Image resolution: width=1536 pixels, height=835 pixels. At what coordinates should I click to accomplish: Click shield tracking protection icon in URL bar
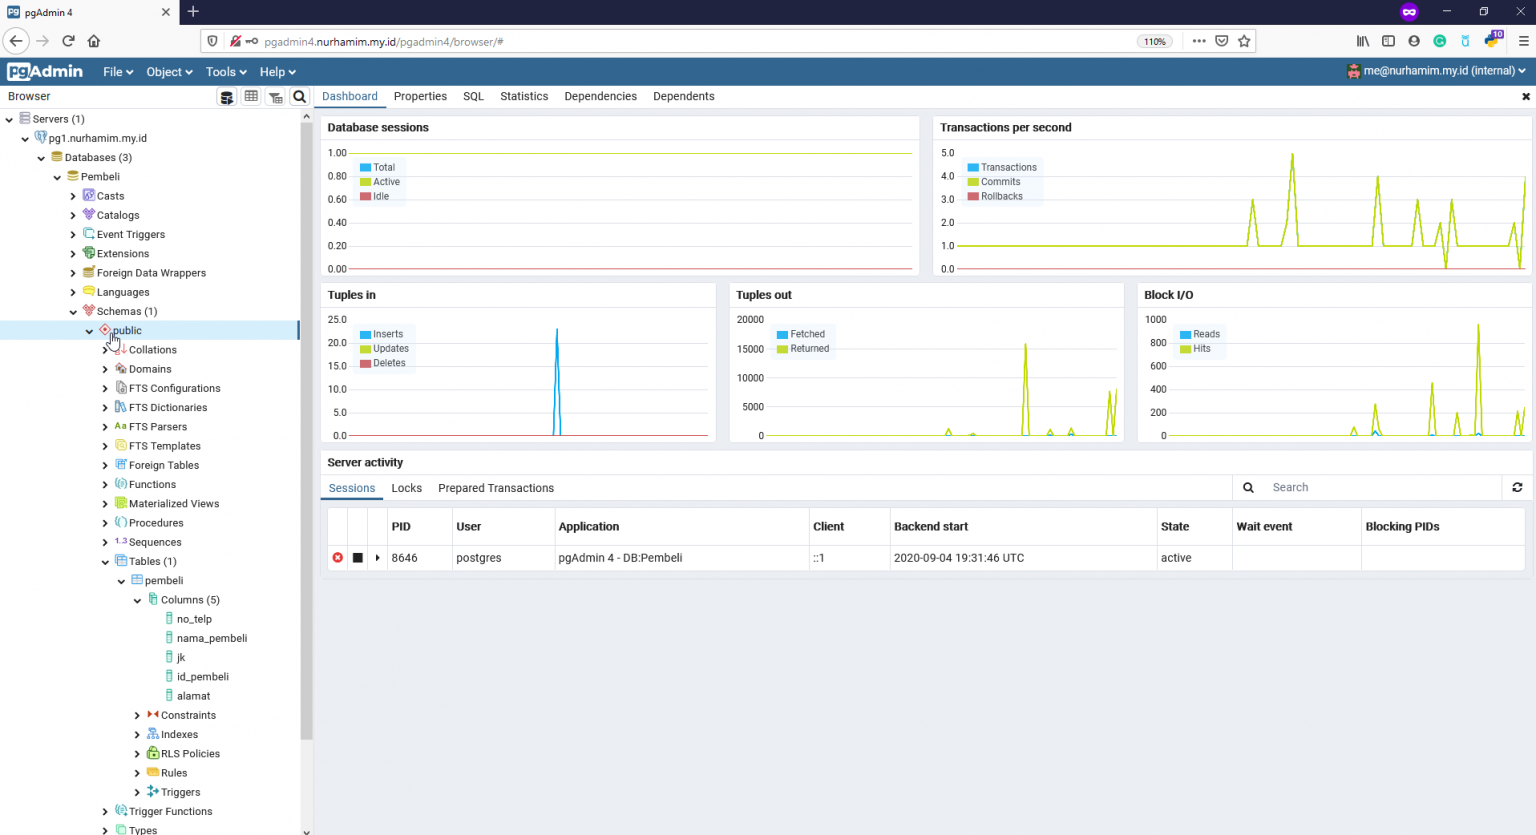click(x=212, y=41)
